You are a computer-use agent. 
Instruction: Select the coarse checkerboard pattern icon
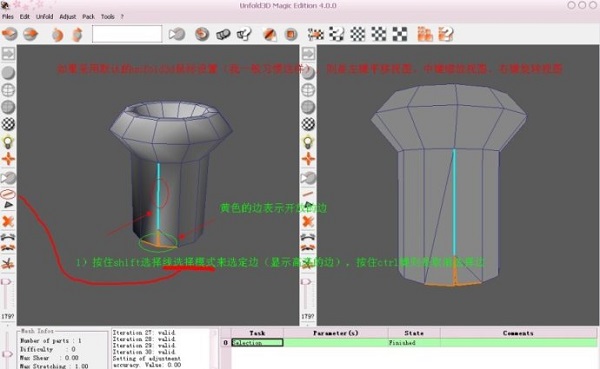(x=400, y=34)
